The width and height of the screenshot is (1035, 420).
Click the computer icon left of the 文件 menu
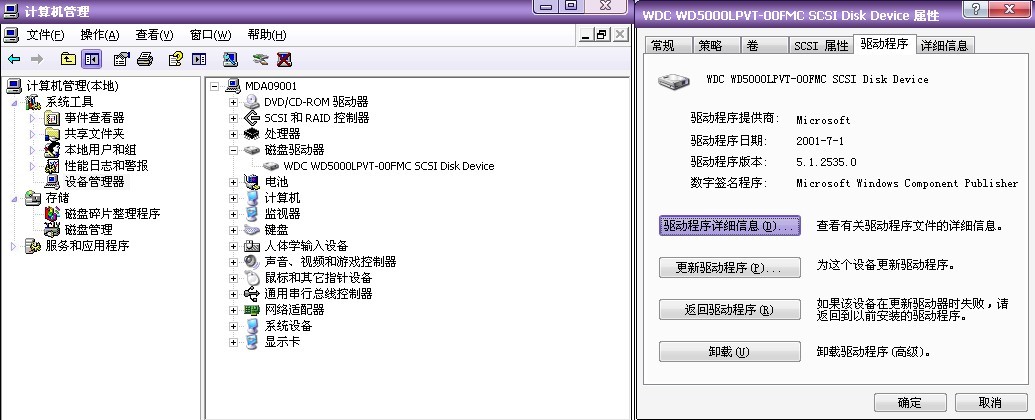11,34
